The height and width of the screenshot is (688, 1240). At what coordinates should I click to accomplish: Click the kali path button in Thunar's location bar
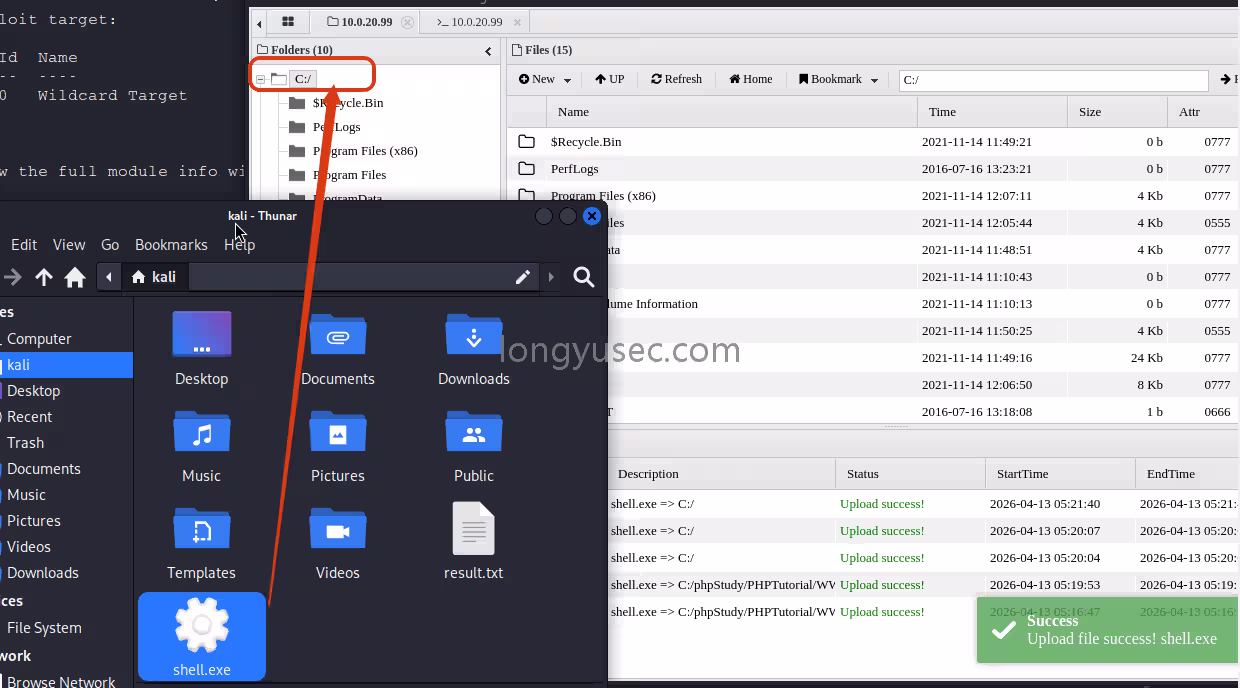click(x=154, y=277)
